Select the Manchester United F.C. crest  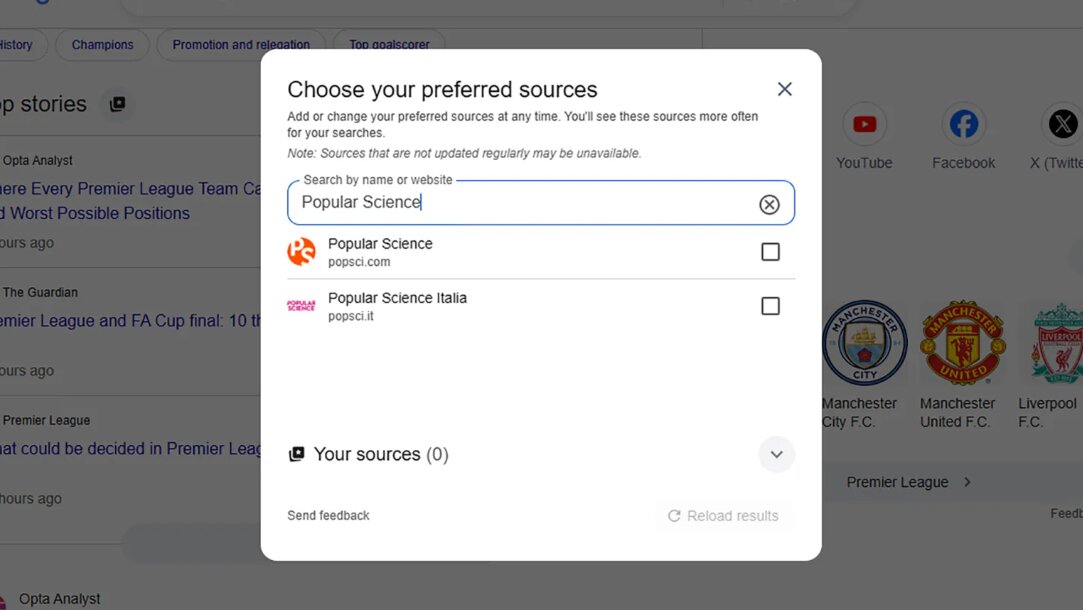click(963, 343)
